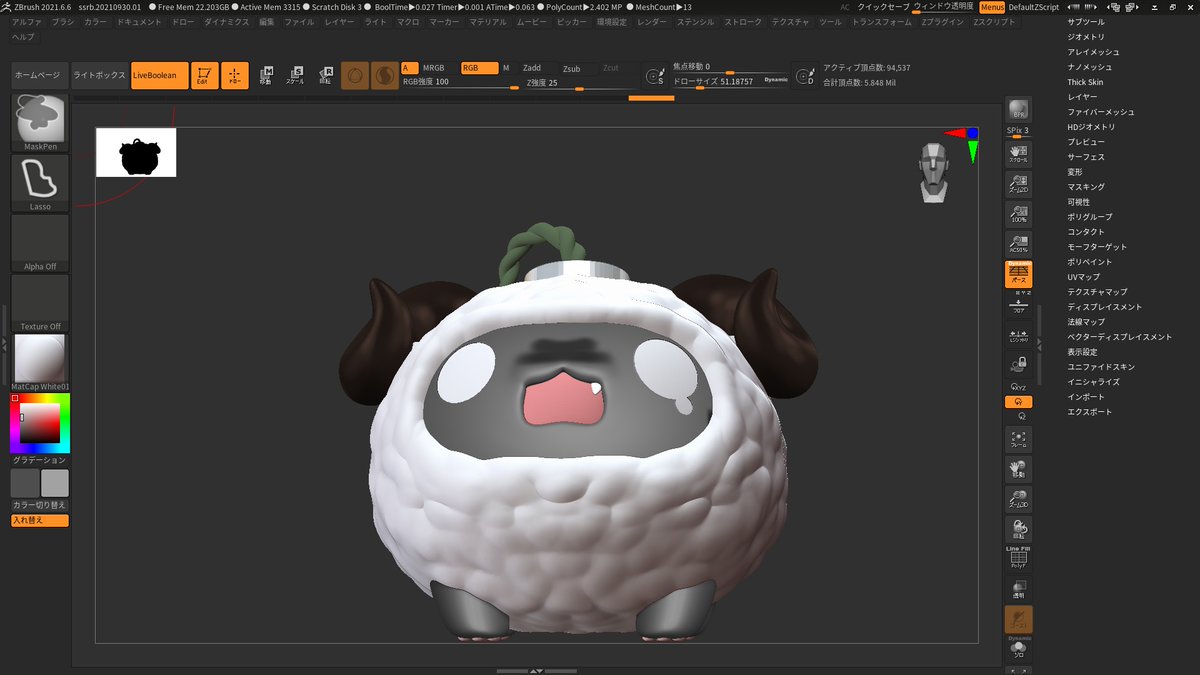Screen dimensions: 1200x675
Task: Click the Zoom3D icon
Action: click(x=1019, y=499)
